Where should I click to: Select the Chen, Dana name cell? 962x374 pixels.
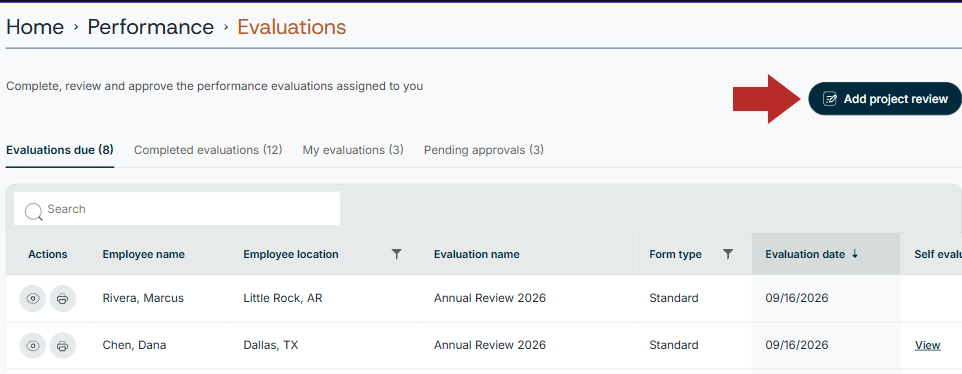[134, 345]
